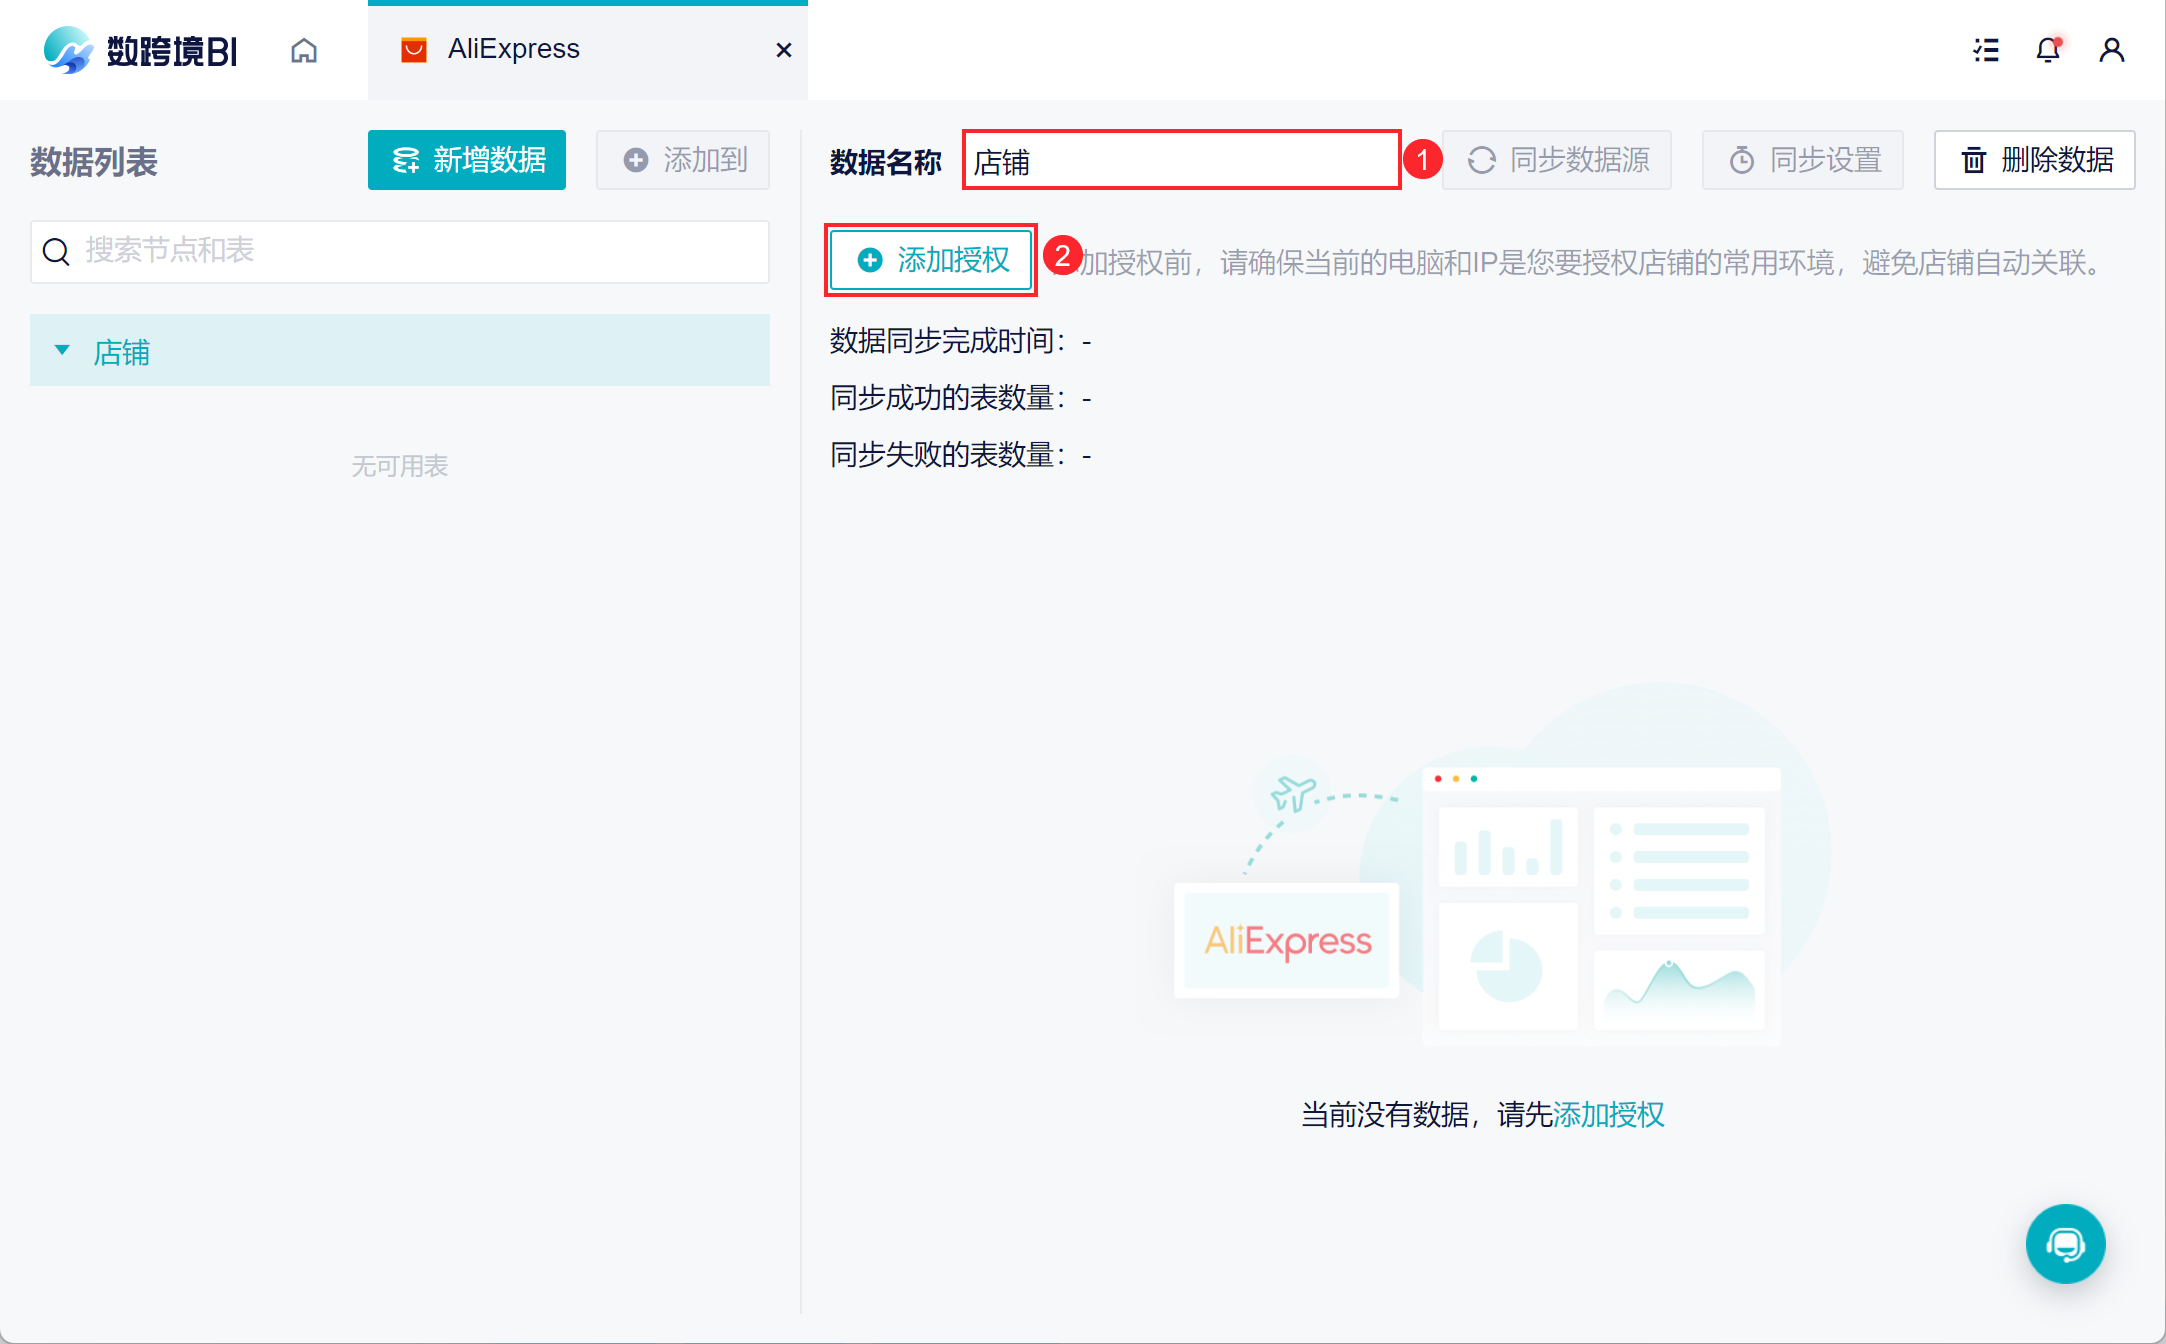The image size is (2166, 1344).
Task: Click the 同步失败的表数量 label
Action: (949, 455)
